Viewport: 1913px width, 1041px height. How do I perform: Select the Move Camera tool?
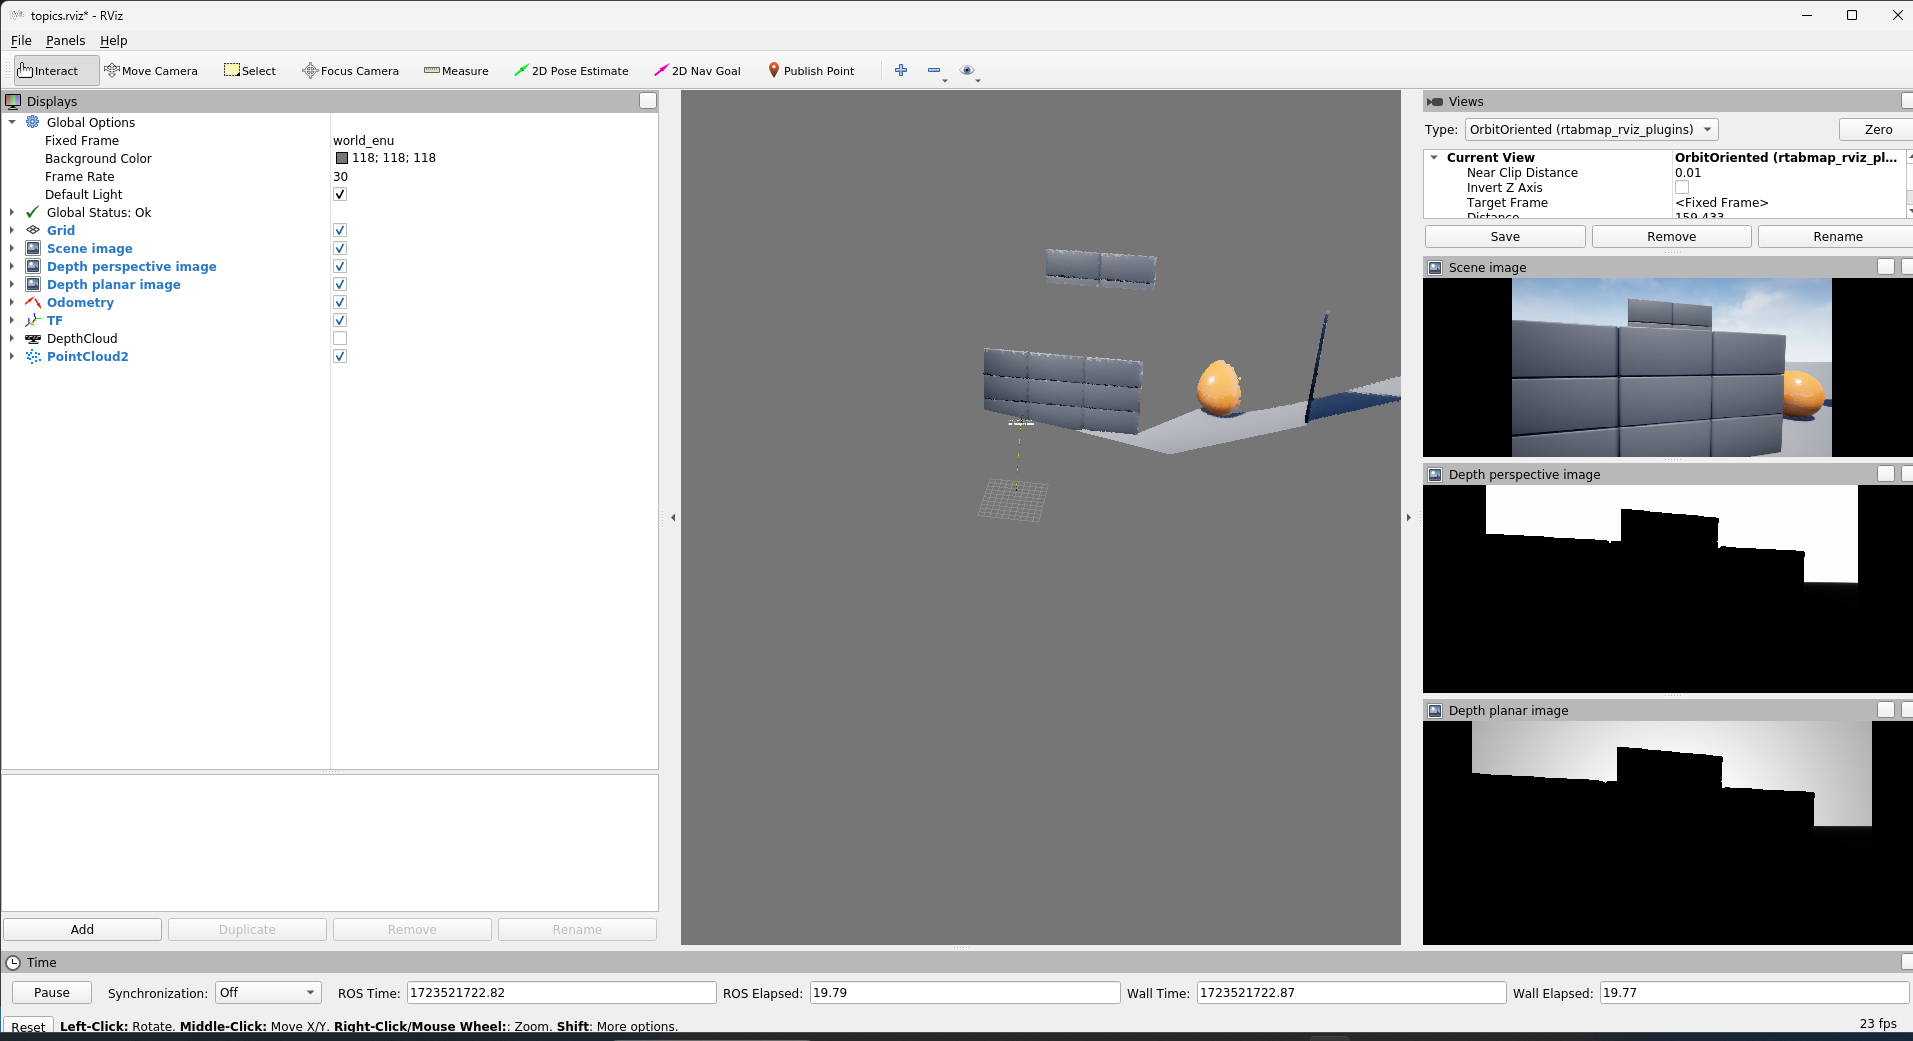pos(151,71)
